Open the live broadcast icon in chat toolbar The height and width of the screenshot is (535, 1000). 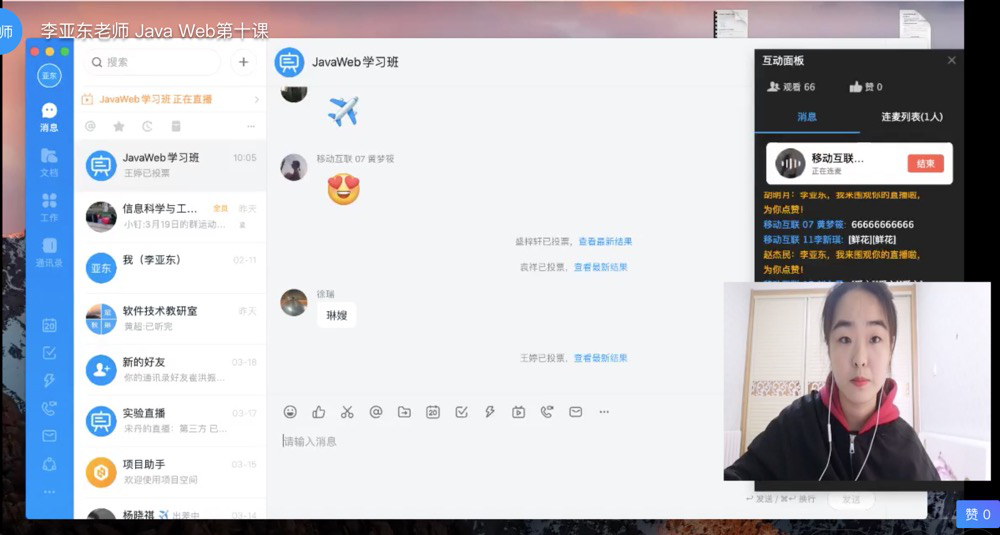518,411
